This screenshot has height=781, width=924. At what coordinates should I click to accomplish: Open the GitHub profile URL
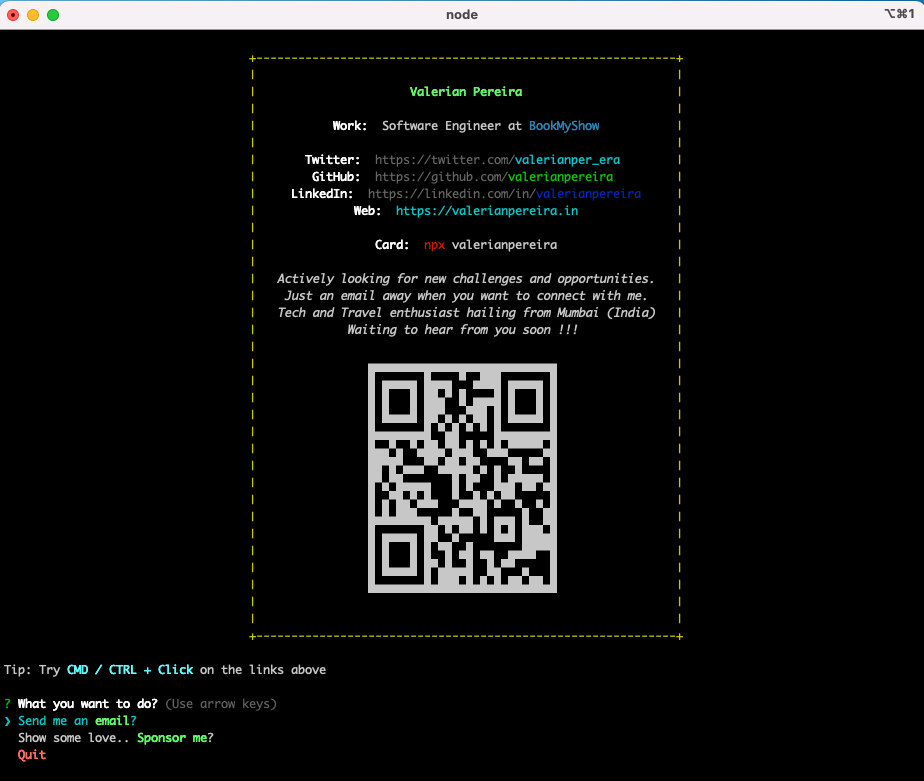[x=494, y=177]
